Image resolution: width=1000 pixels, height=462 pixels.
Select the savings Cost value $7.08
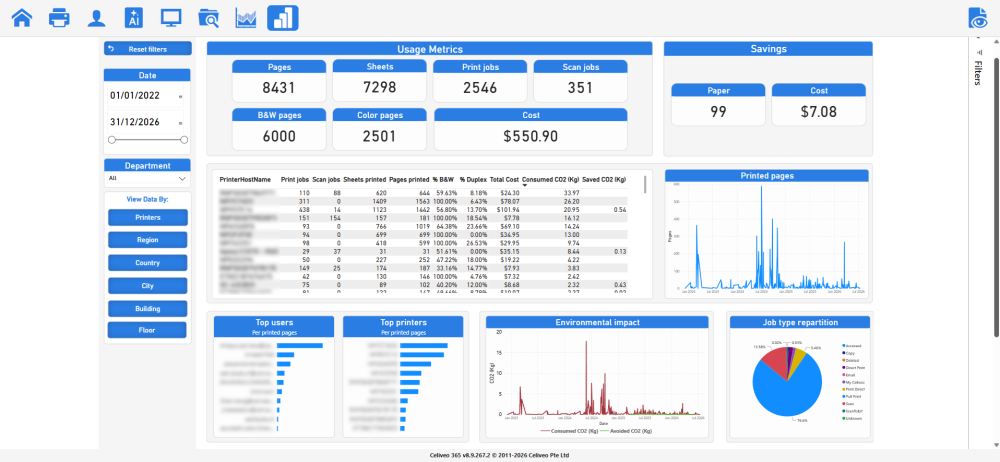(819, 112)
